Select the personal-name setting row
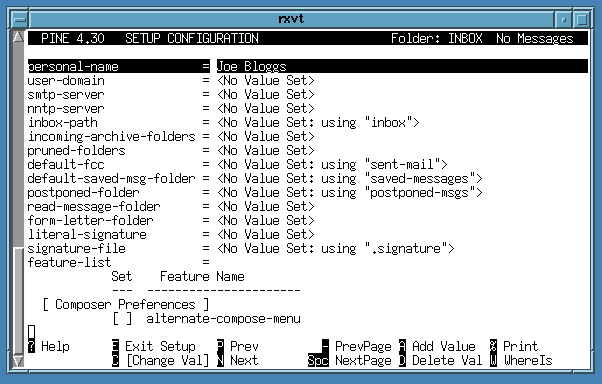602x384 pixels. [308, 66]
